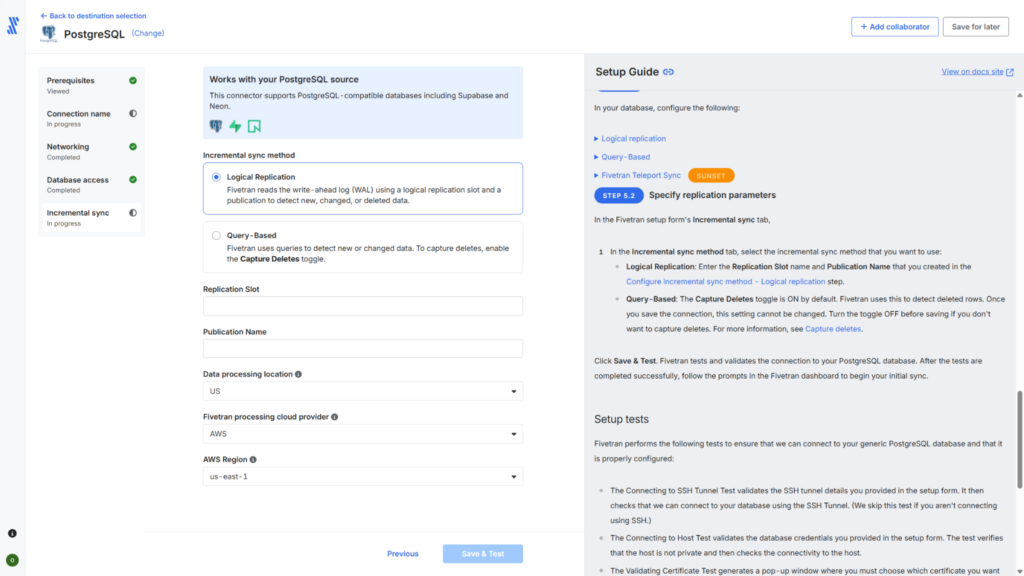Click the Data processing location info icon
The height and width of the screenshot is (576, 1024).
tap(298, 374)
